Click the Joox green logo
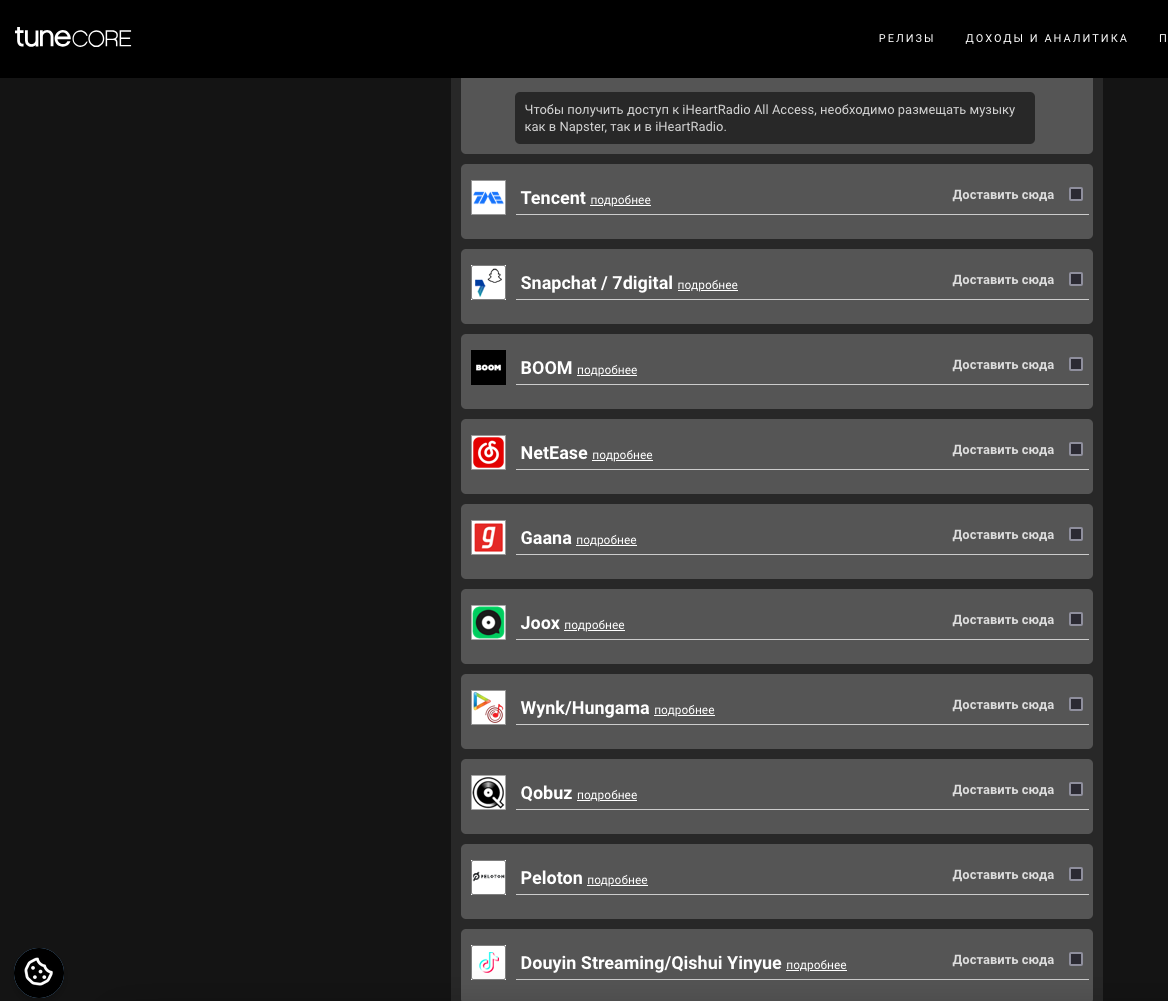The image size is (1168, 1001). tap(489, 622)
